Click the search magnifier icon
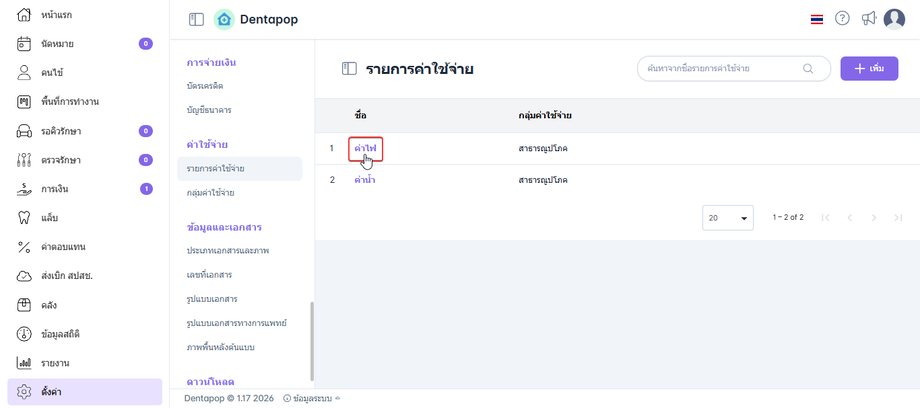The width and height of the screenshot is (920, 408). click(808, 69)
